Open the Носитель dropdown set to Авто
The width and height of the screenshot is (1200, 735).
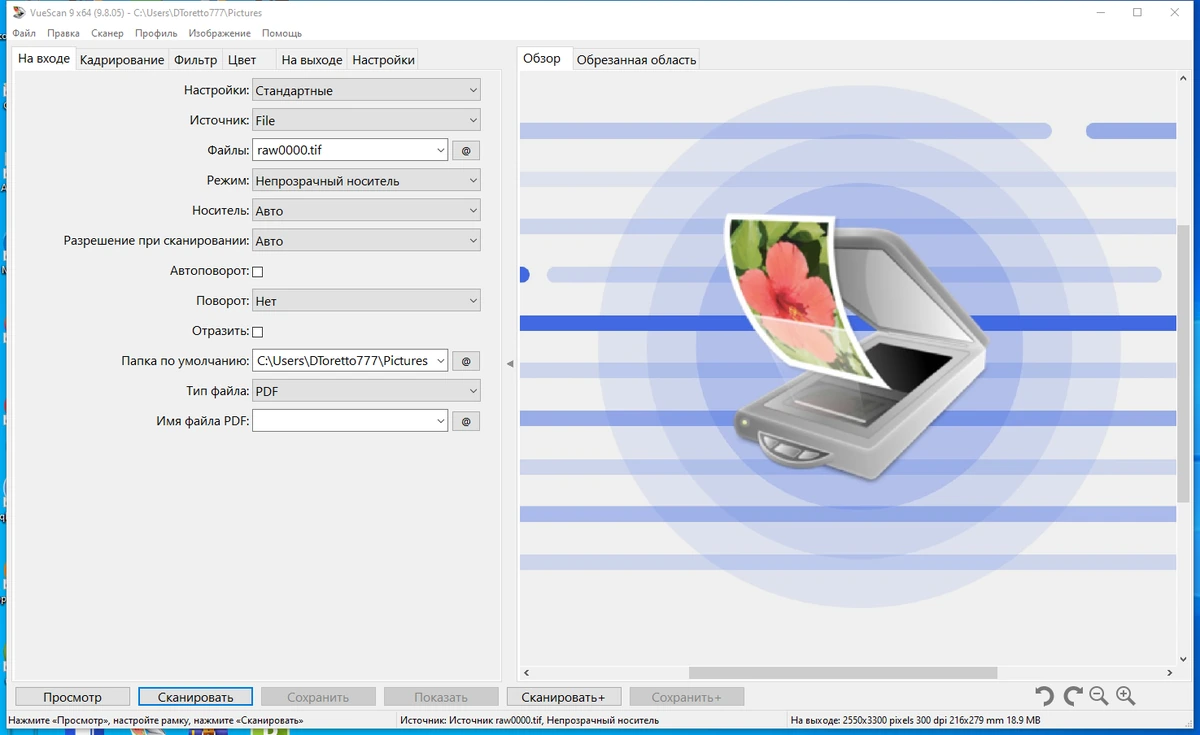(x=366, y=211)
